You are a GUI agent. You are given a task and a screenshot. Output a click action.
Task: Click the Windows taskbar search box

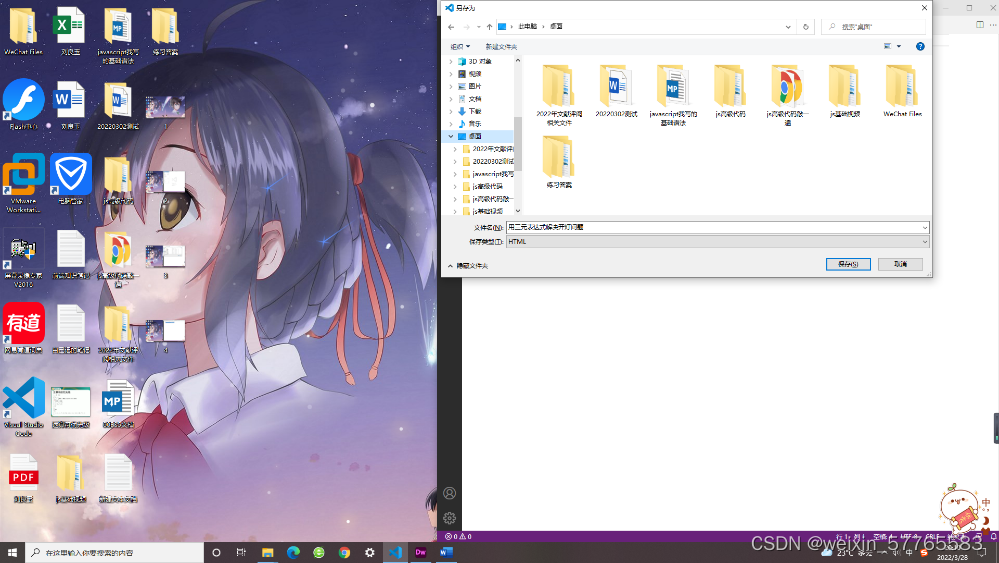point(115,552)
